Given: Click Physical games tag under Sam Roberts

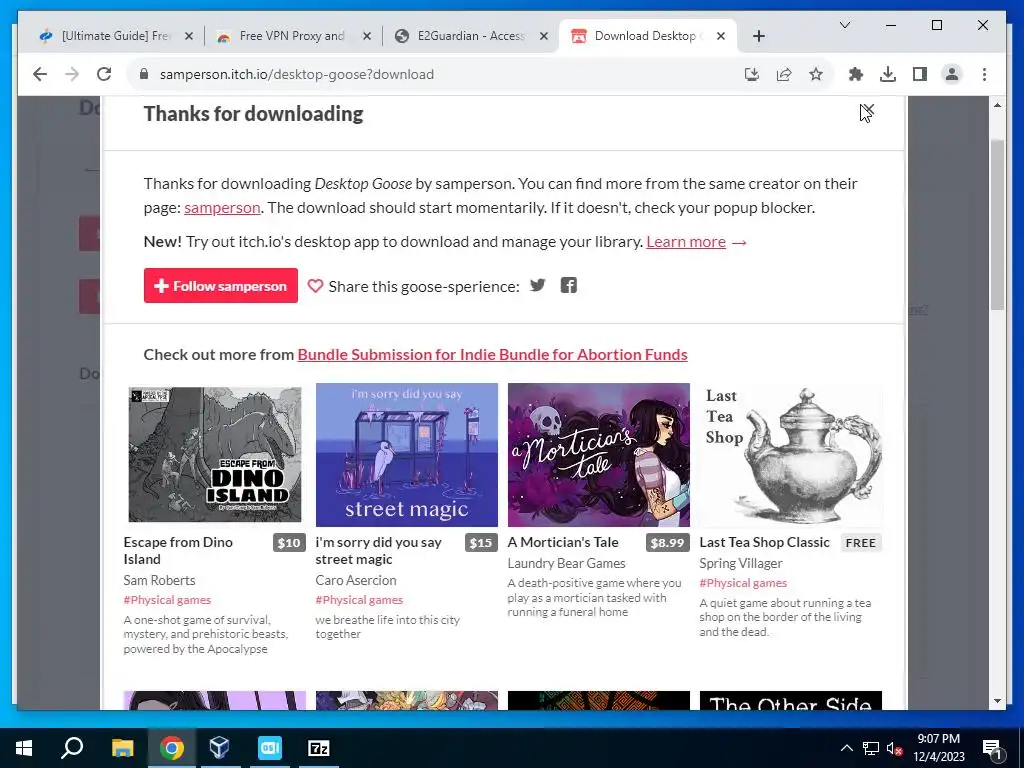Looking at the screenshot, I should coord(167,600).
